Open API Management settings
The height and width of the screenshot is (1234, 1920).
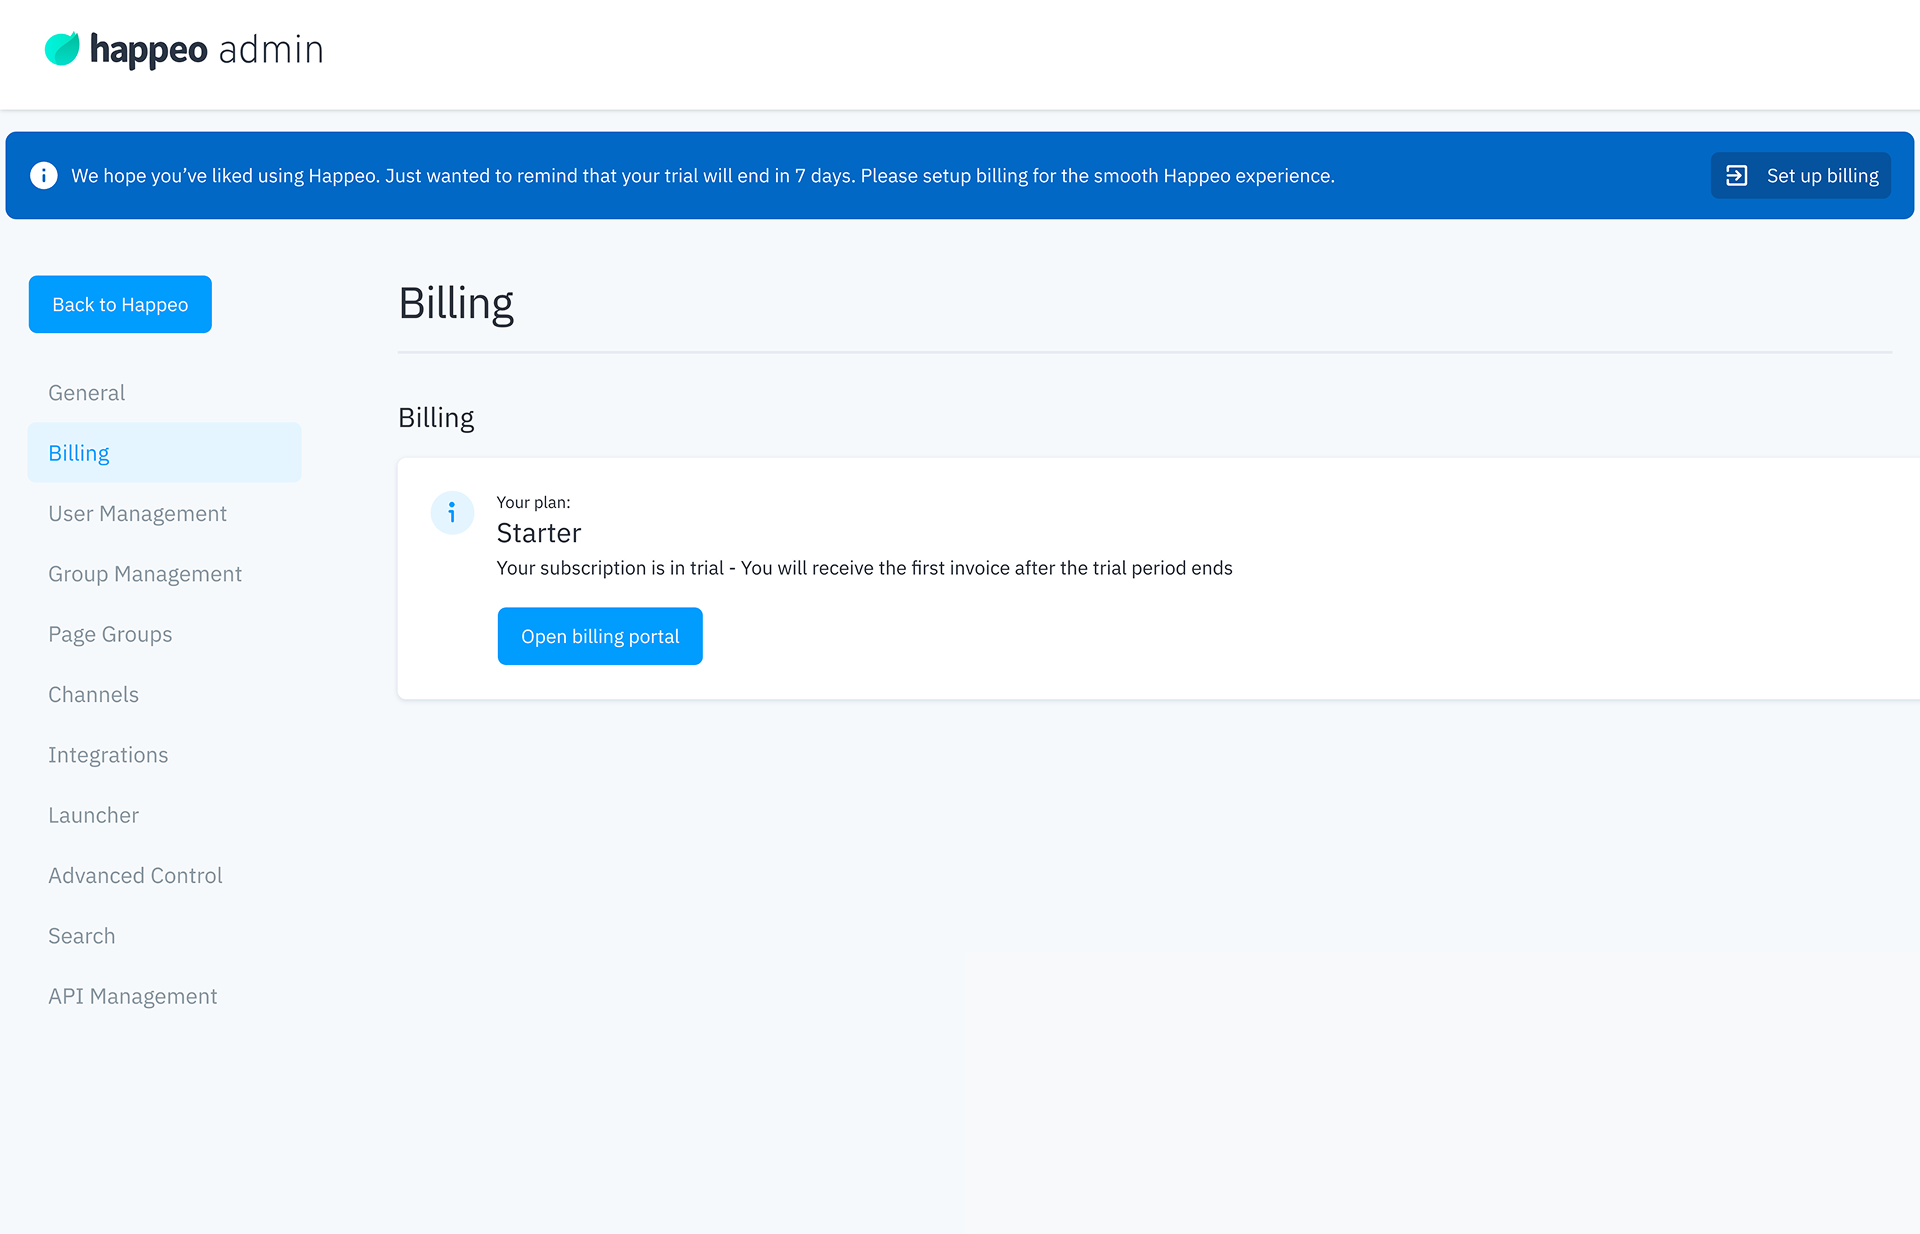click(132, 995)
